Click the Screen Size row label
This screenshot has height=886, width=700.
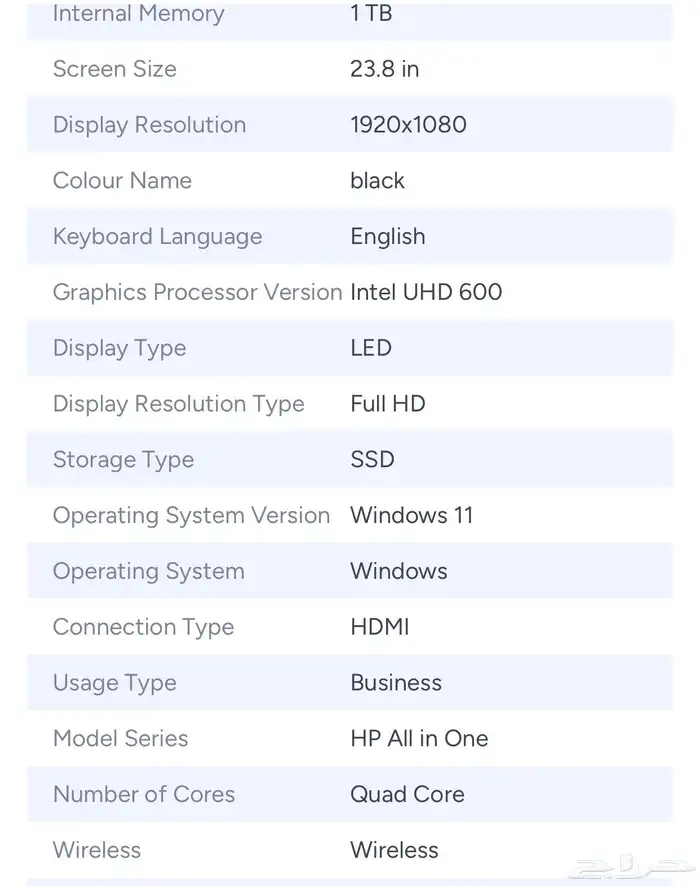[114, 69]
